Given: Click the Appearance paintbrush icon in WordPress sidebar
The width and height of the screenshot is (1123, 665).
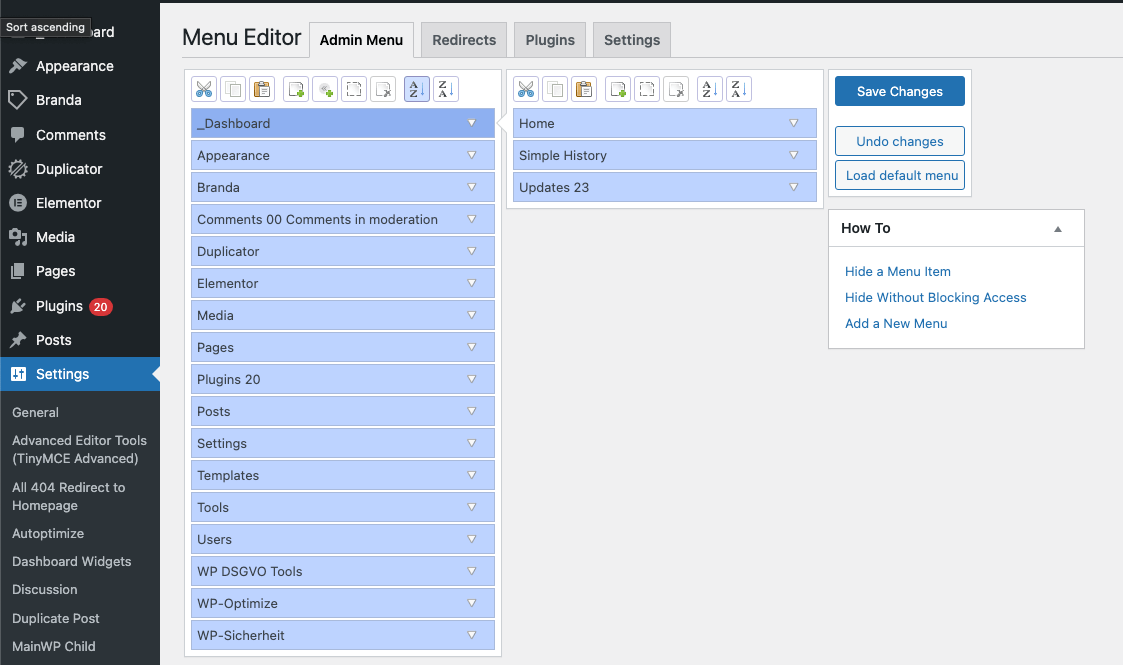Looking at the screenshot, I should 18,66.
